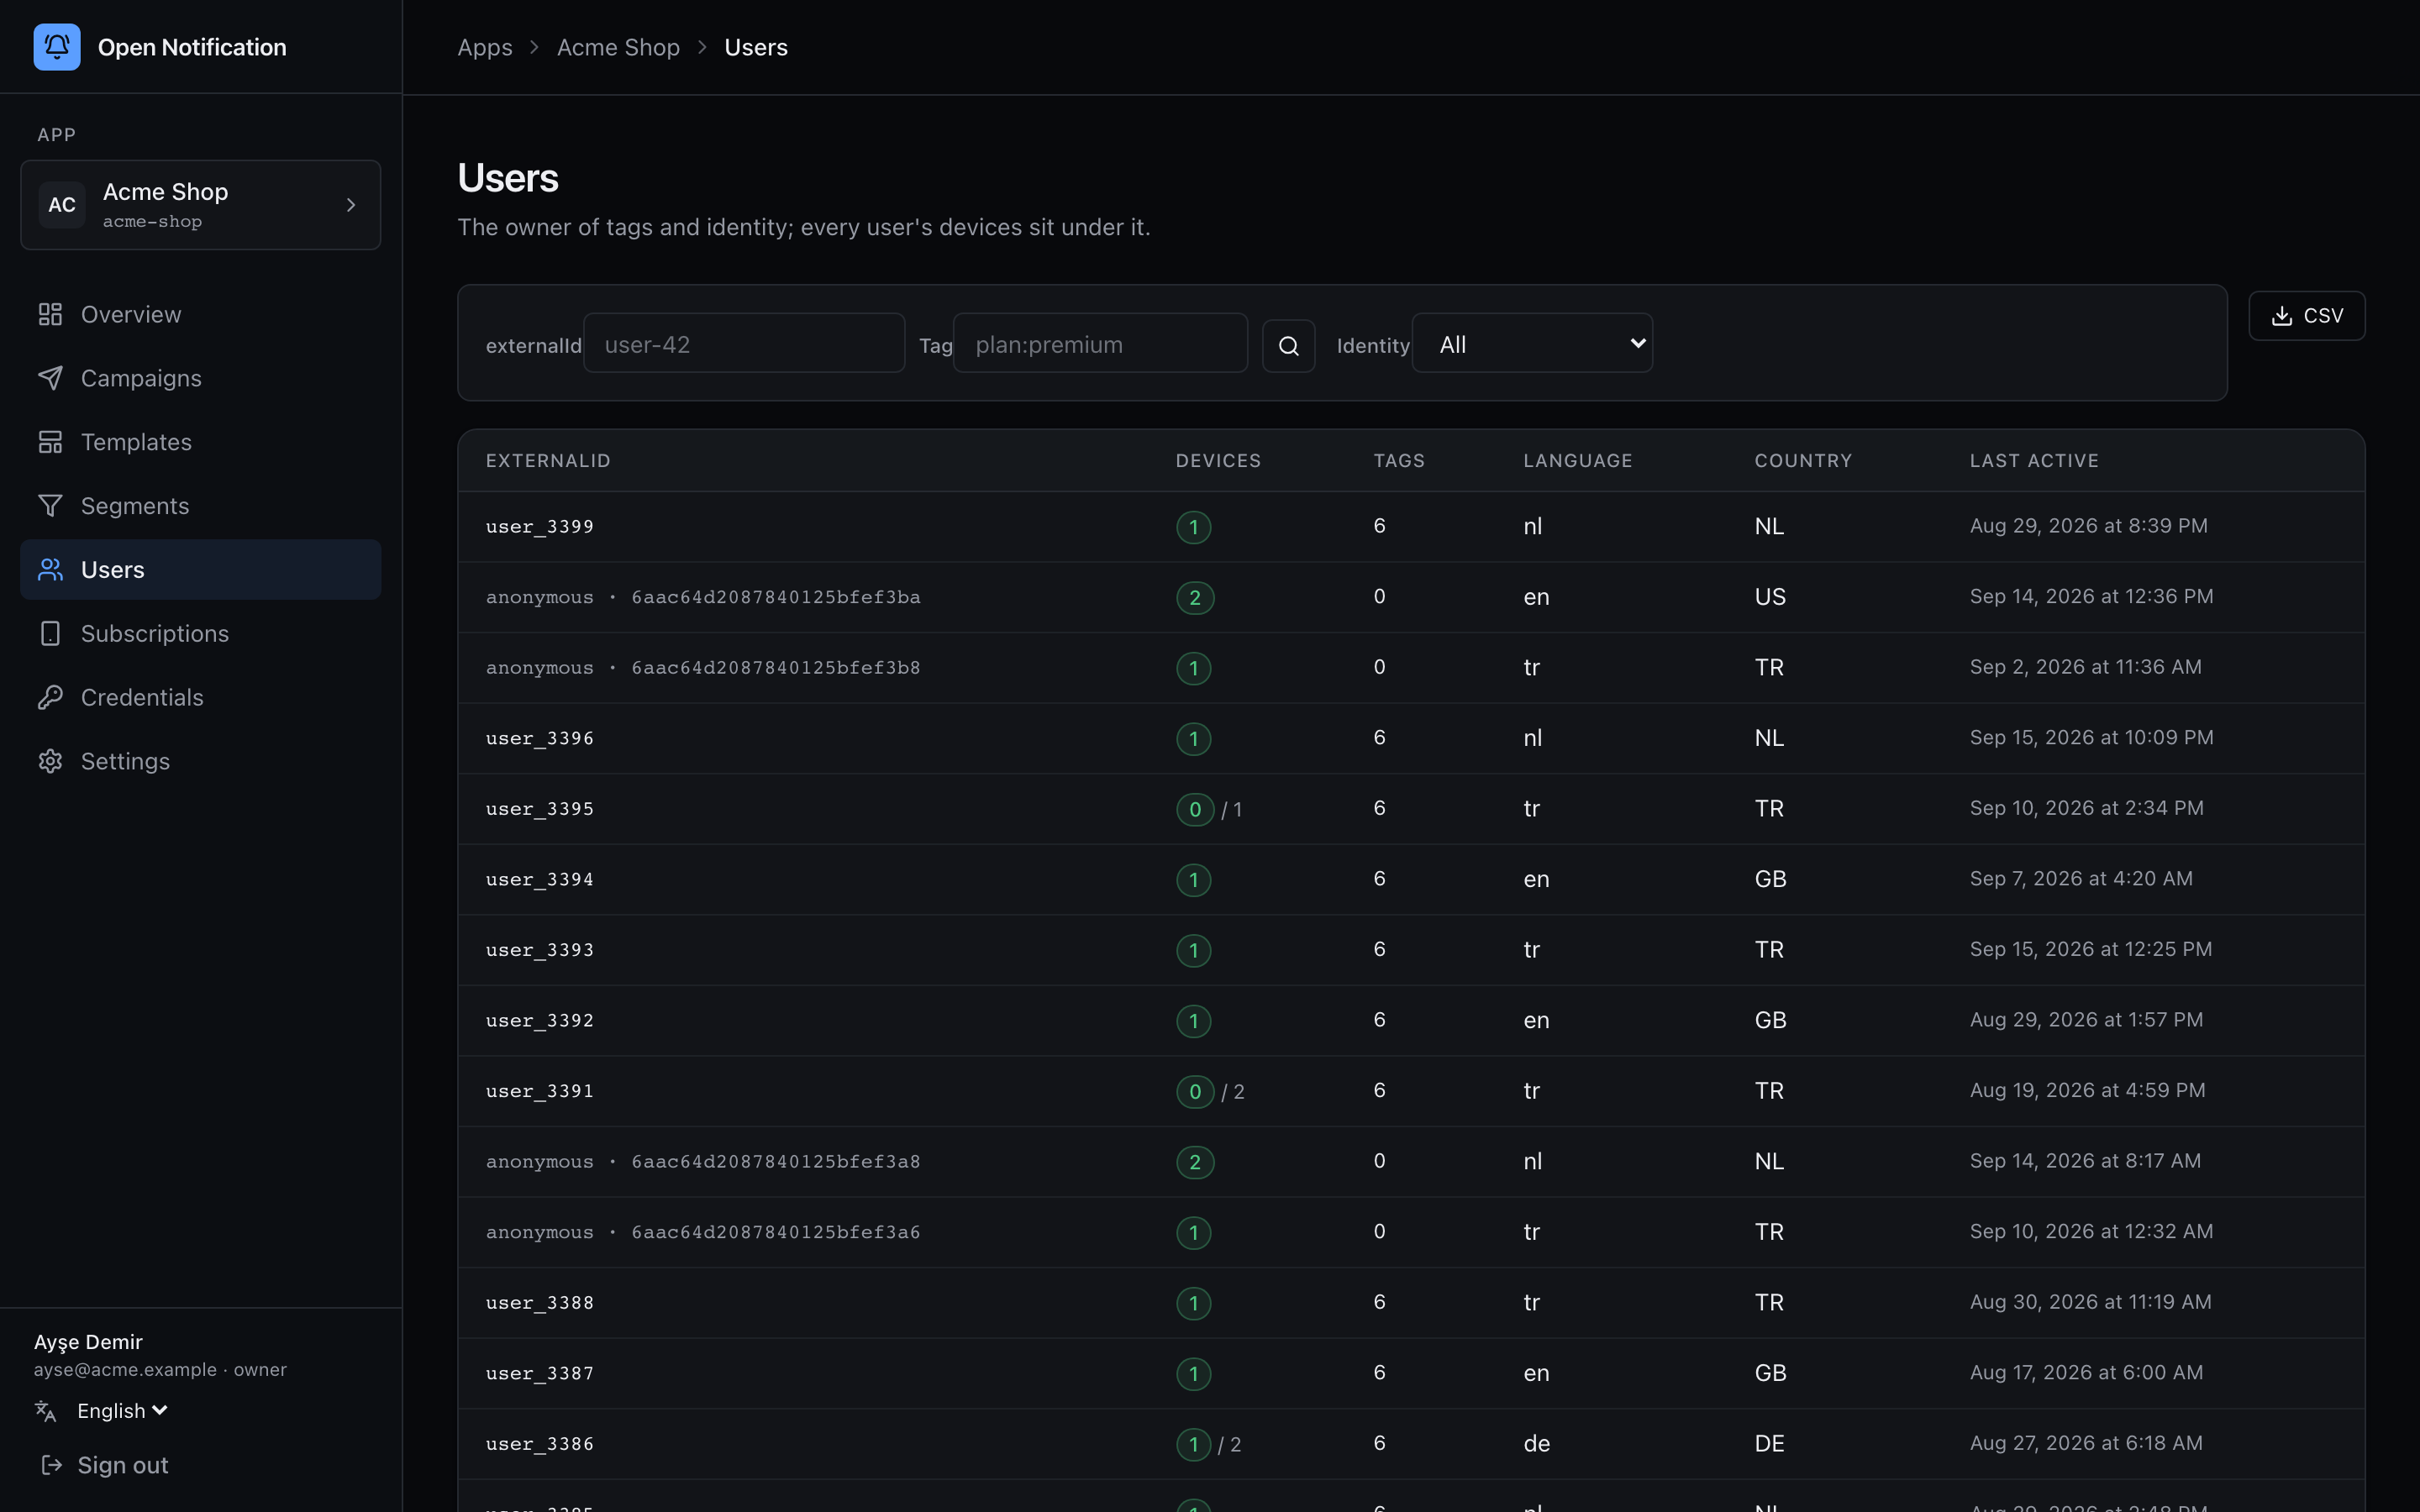Click the Acme Shop breadcrumb link

pyautogui.click(x=618, y=47)
